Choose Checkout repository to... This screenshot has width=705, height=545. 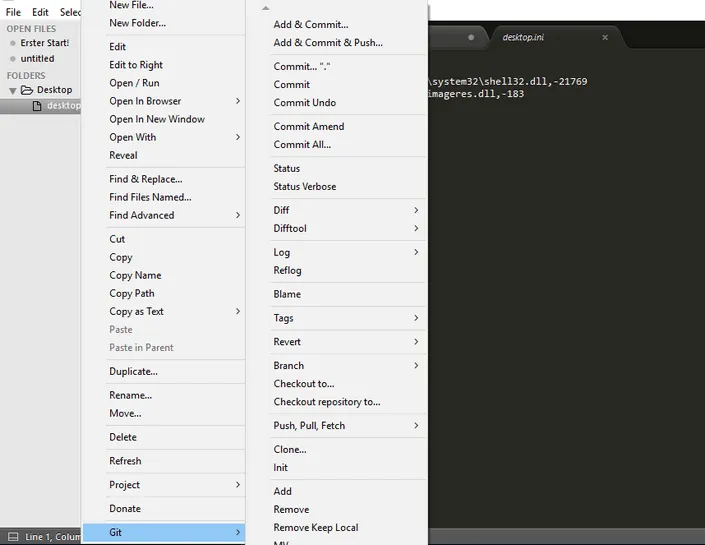tap(327, 402)
